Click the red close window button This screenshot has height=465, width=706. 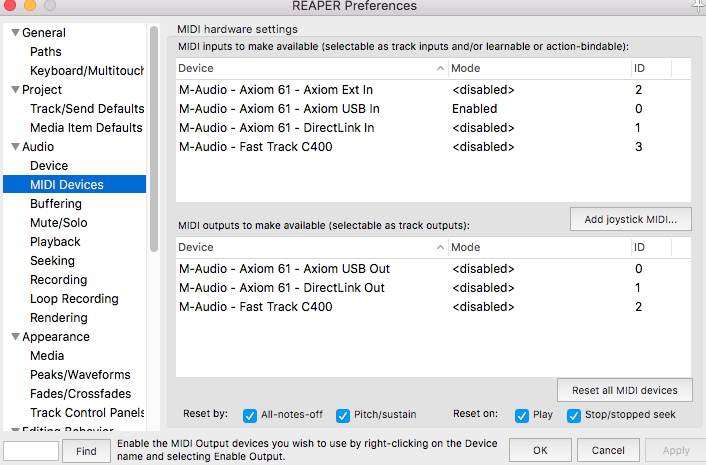coord(9,5)
